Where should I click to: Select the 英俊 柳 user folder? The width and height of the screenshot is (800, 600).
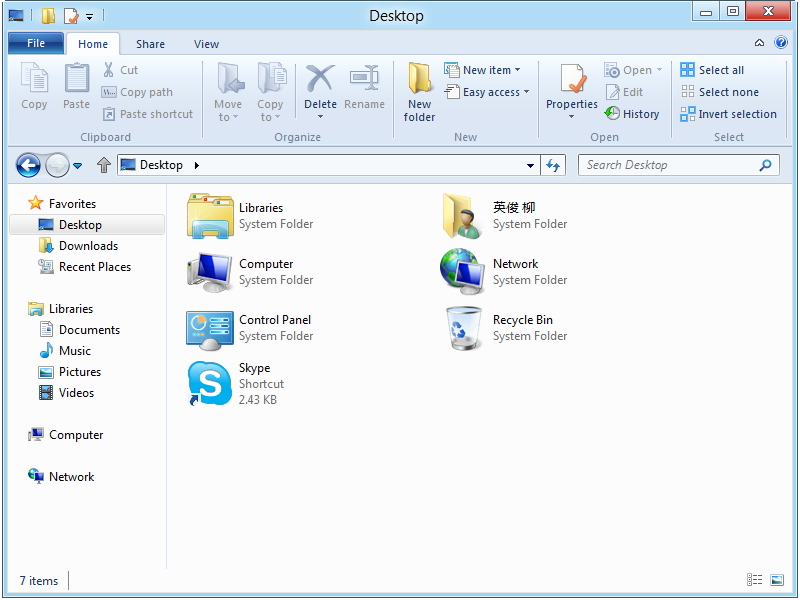506,216
